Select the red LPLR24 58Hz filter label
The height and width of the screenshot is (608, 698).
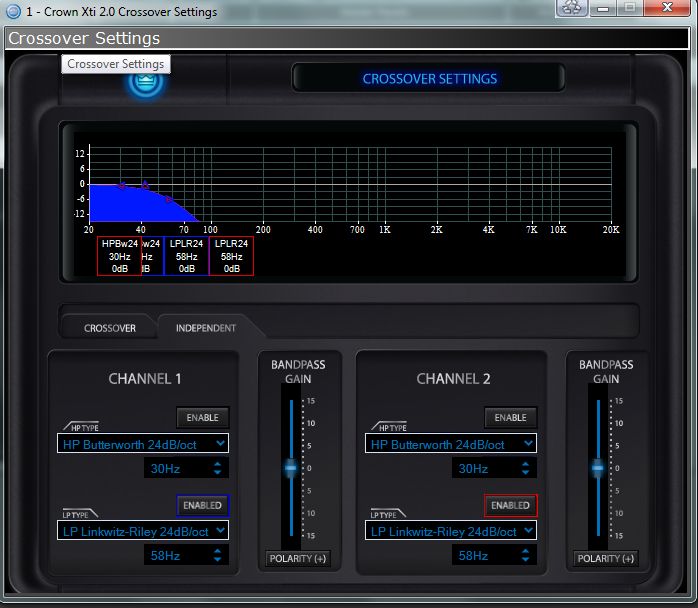point(232,255)
